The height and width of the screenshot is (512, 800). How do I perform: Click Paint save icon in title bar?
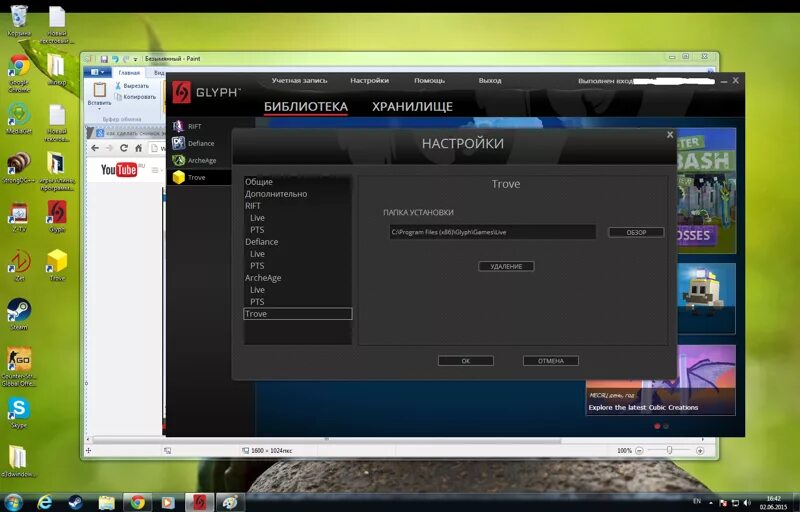click(x=104, y=59)
